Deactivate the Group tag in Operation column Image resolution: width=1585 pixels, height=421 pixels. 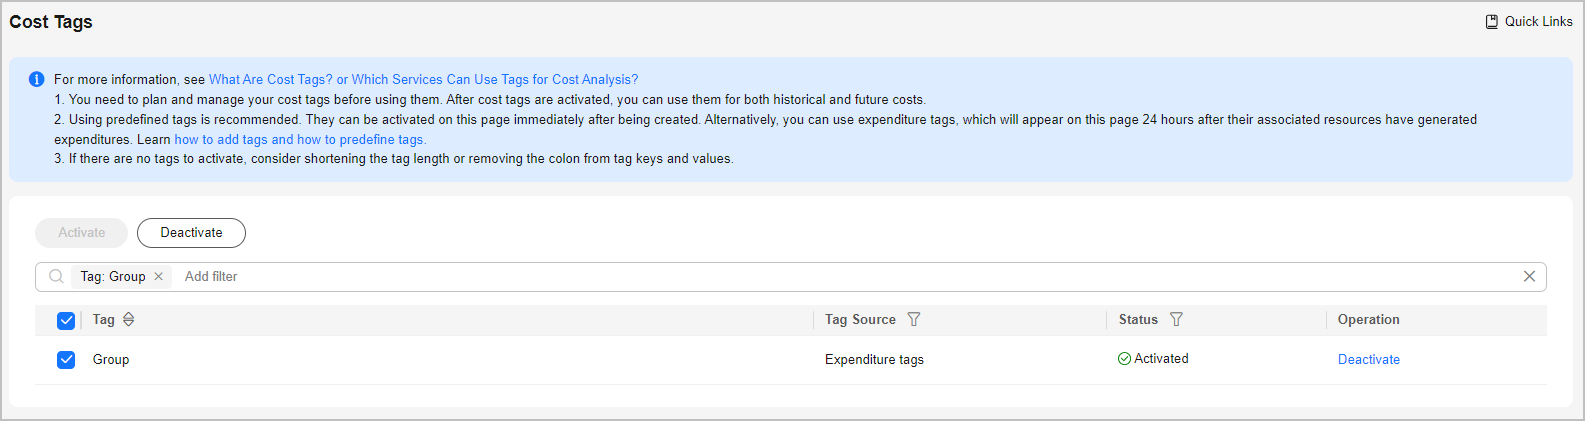[1369, 359]
